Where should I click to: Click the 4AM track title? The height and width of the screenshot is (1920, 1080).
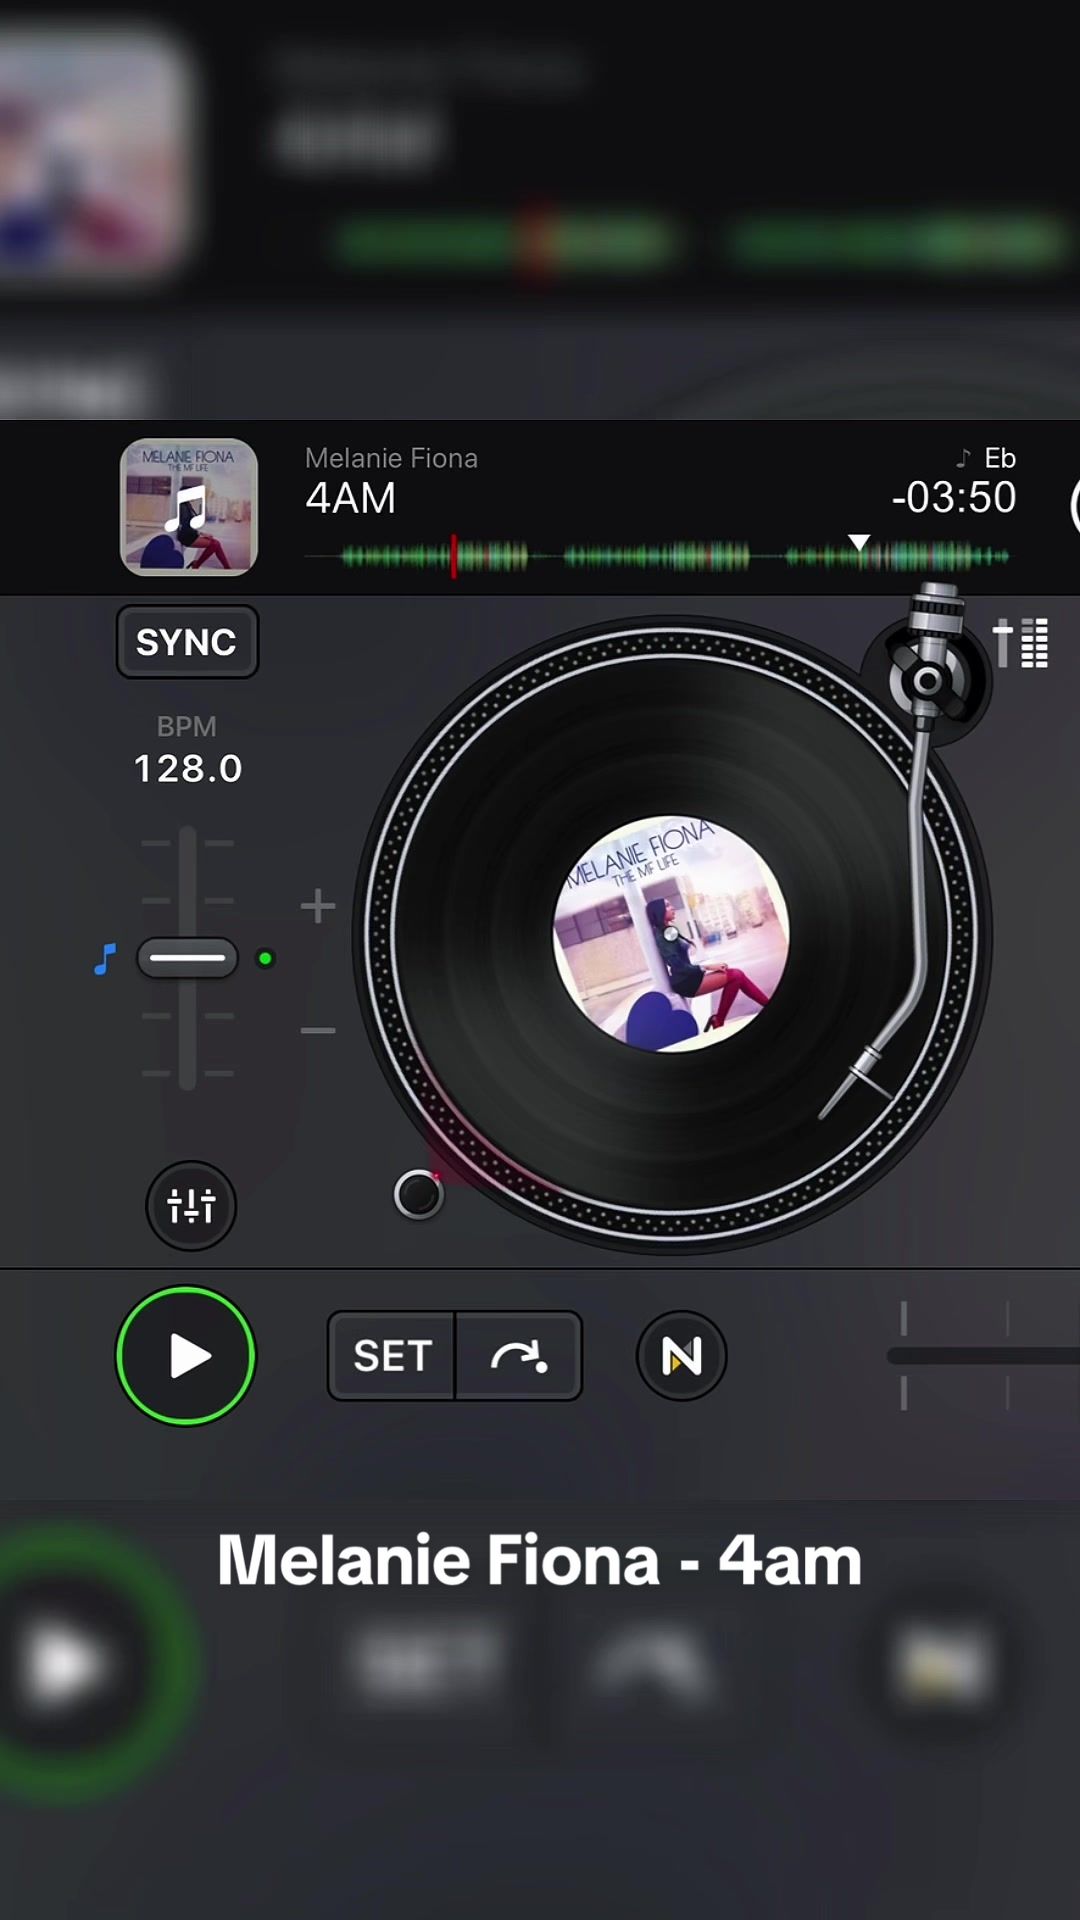(x=351, y=498)
